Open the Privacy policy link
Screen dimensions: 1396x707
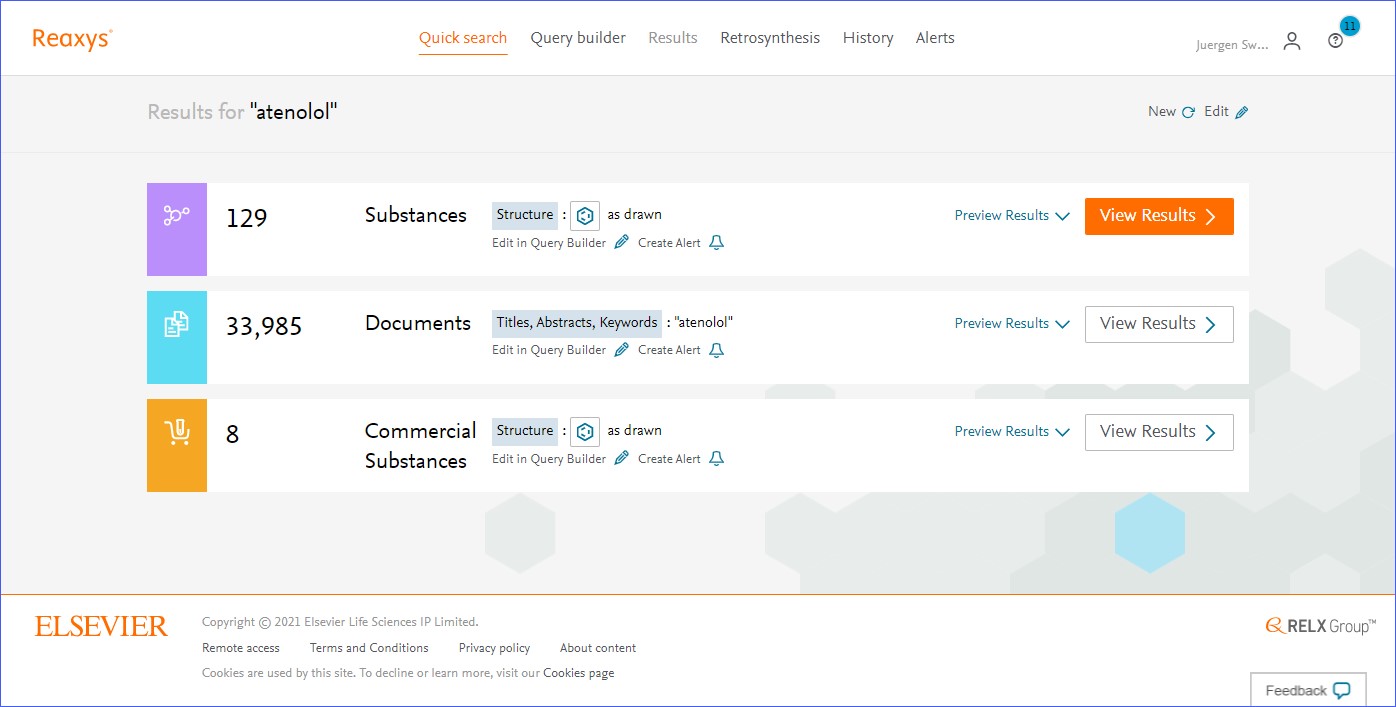(x=494, y=648)
